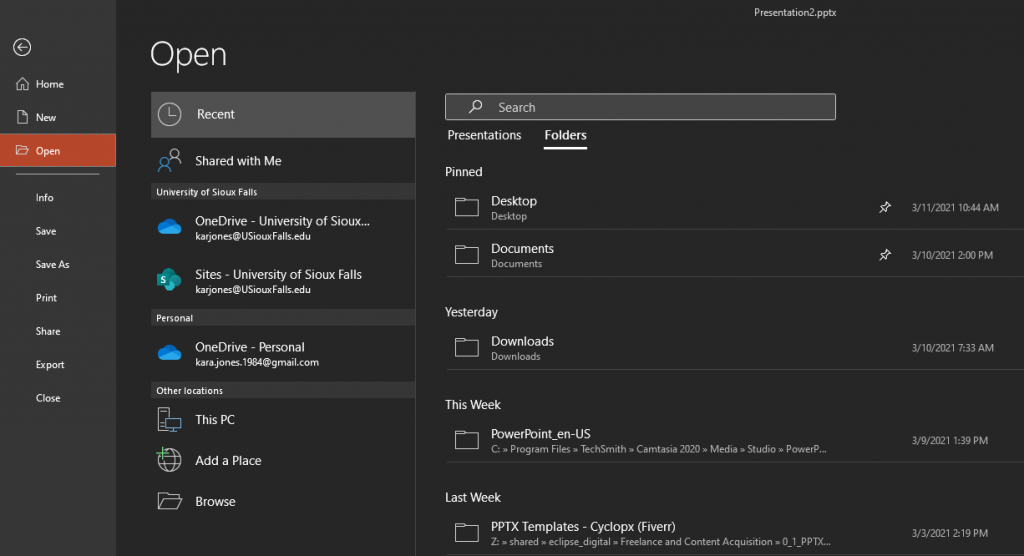This screenshot has height=556, width=1024.
Task: Click the OneDrive Personal cloud icon
Action: (x=170, y=353)
